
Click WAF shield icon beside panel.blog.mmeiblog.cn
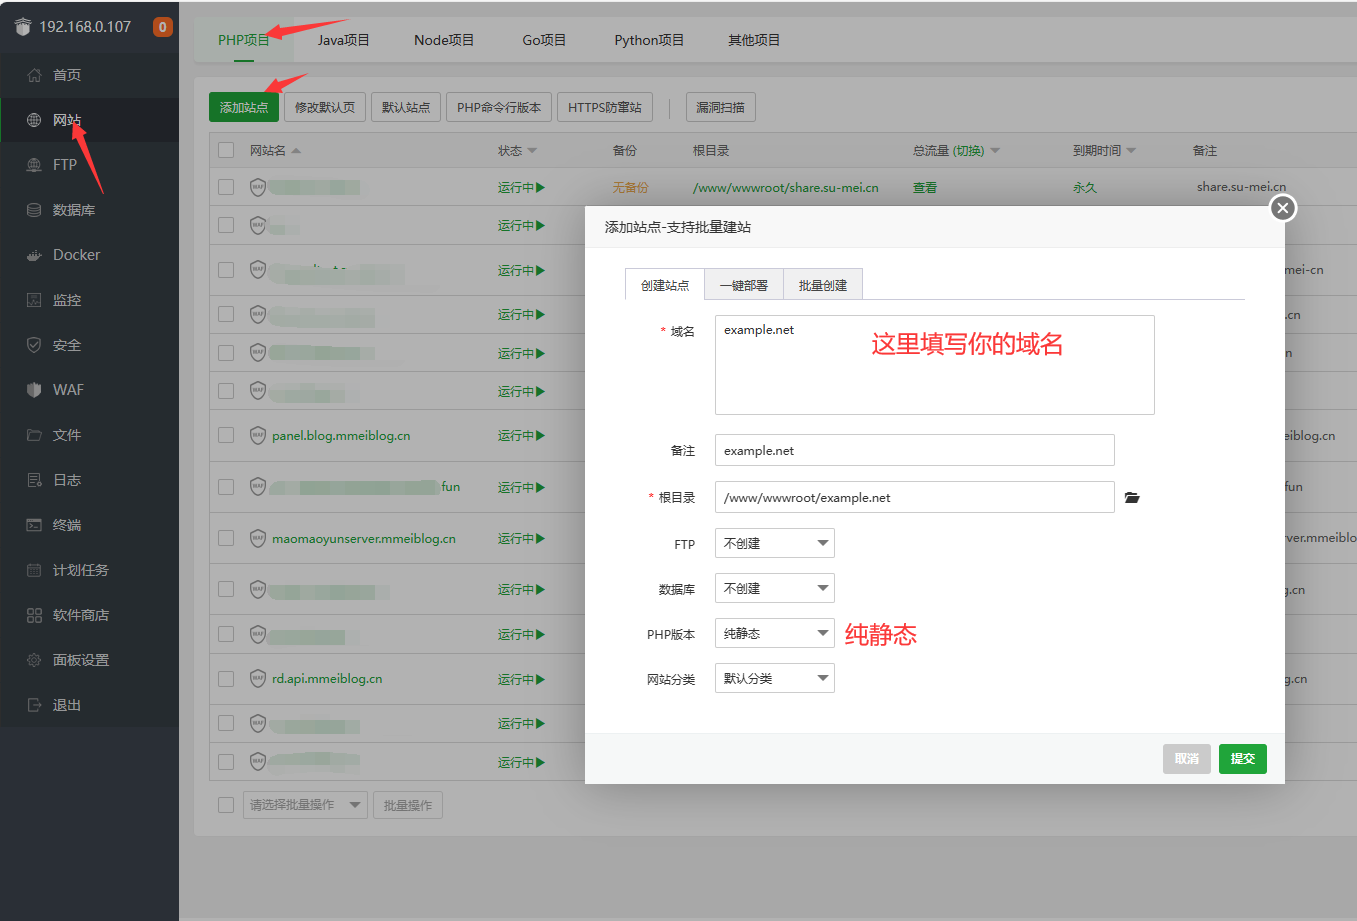pos(257,436)
